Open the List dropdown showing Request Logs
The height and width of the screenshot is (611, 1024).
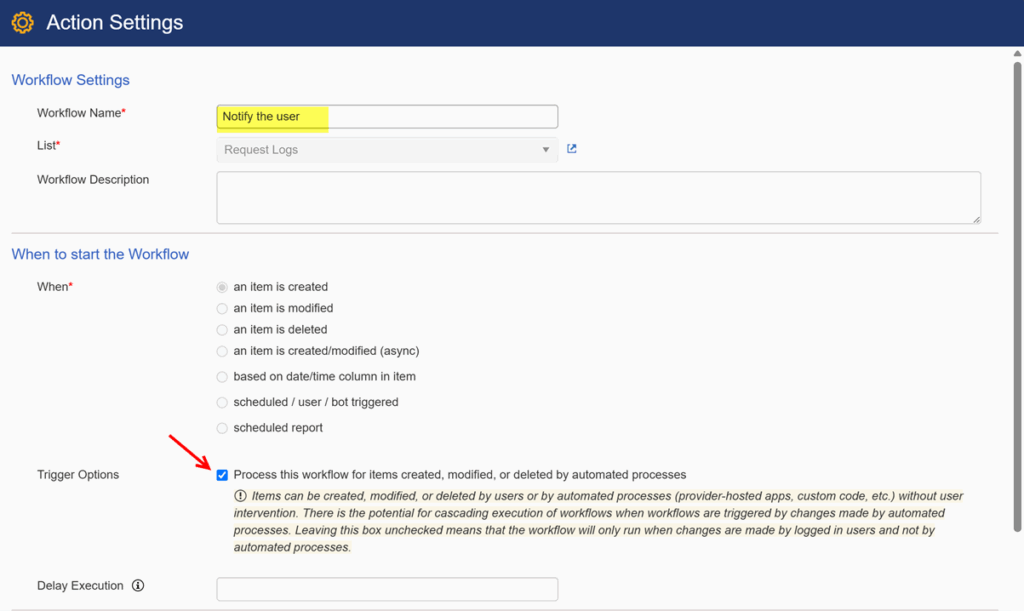387,149
